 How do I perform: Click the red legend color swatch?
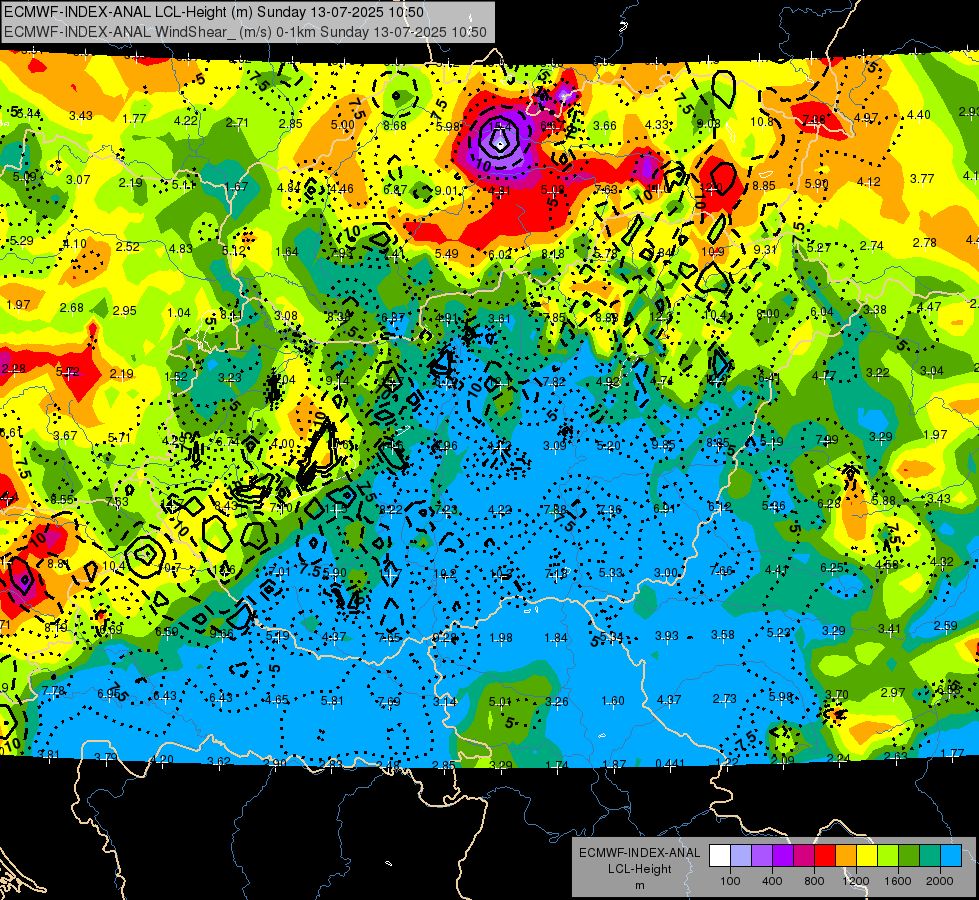click(x=825, y=855)
